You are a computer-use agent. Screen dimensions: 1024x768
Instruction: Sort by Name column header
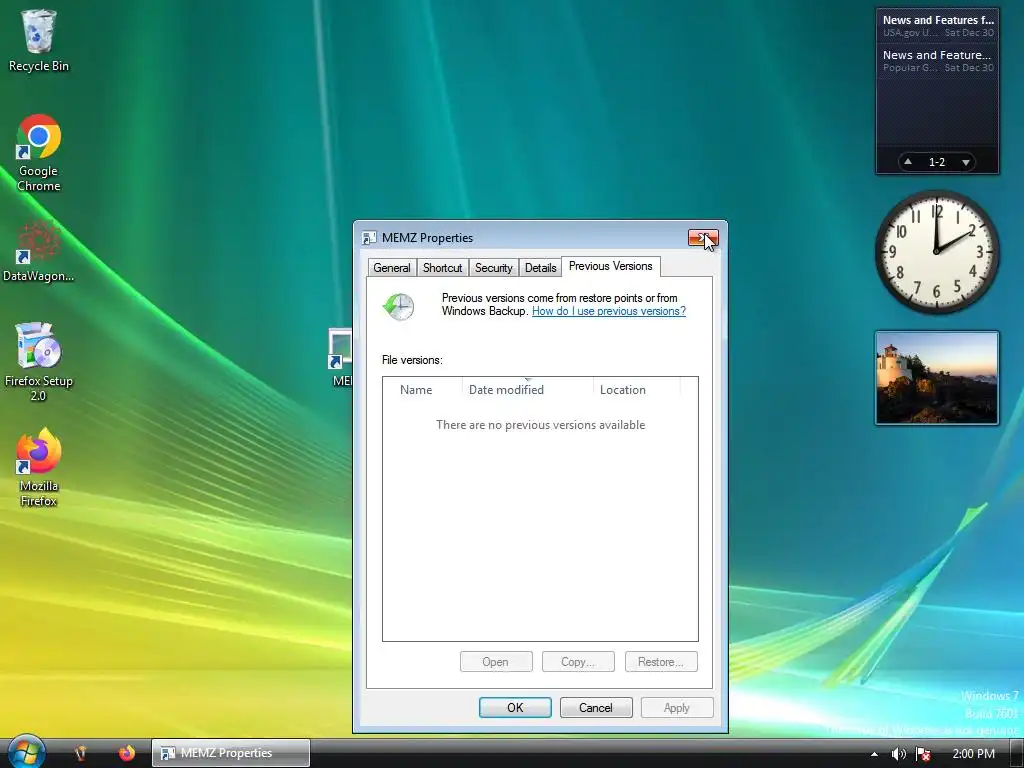[422, 389]
